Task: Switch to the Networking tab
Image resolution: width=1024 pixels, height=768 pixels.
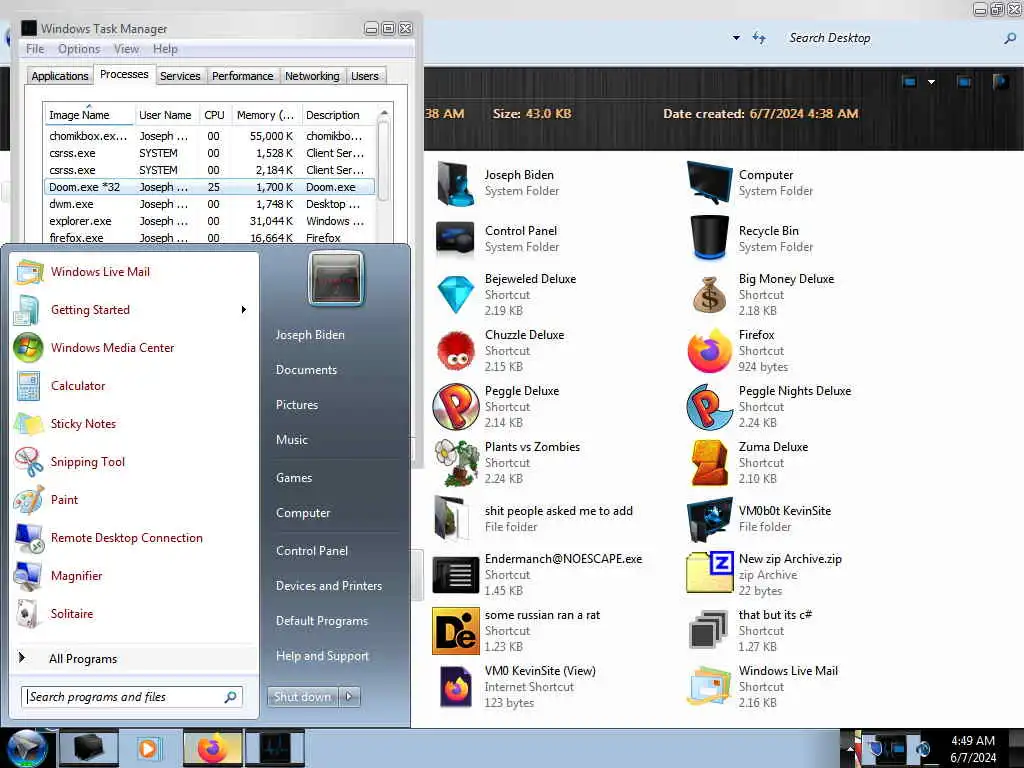Action: pos(312,76)
